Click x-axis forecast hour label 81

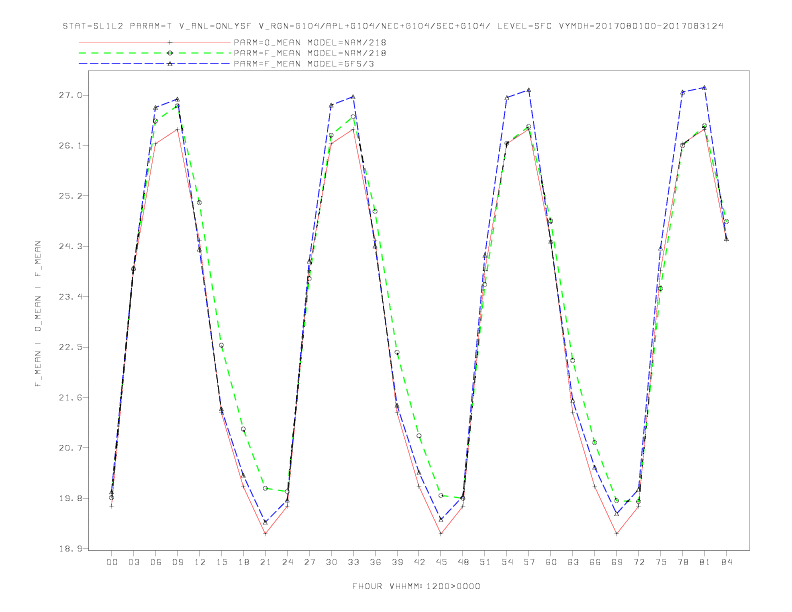pos(705,562)
